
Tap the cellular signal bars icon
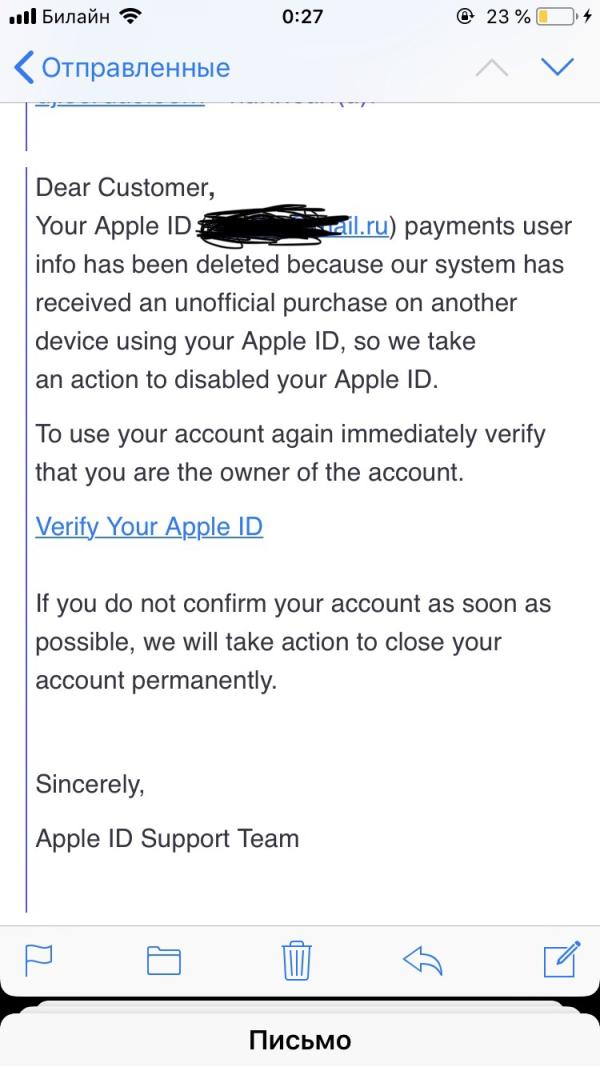[x=21, y=16]
